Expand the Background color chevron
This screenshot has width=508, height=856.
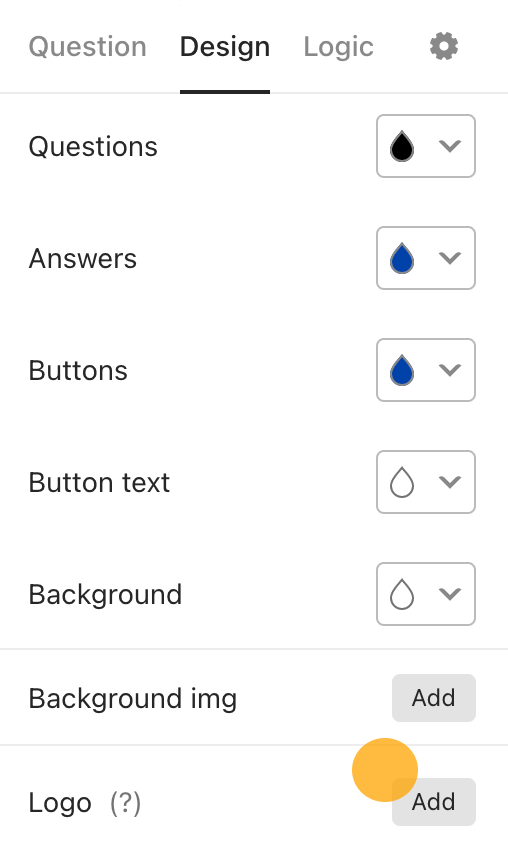tap(450, 593)
